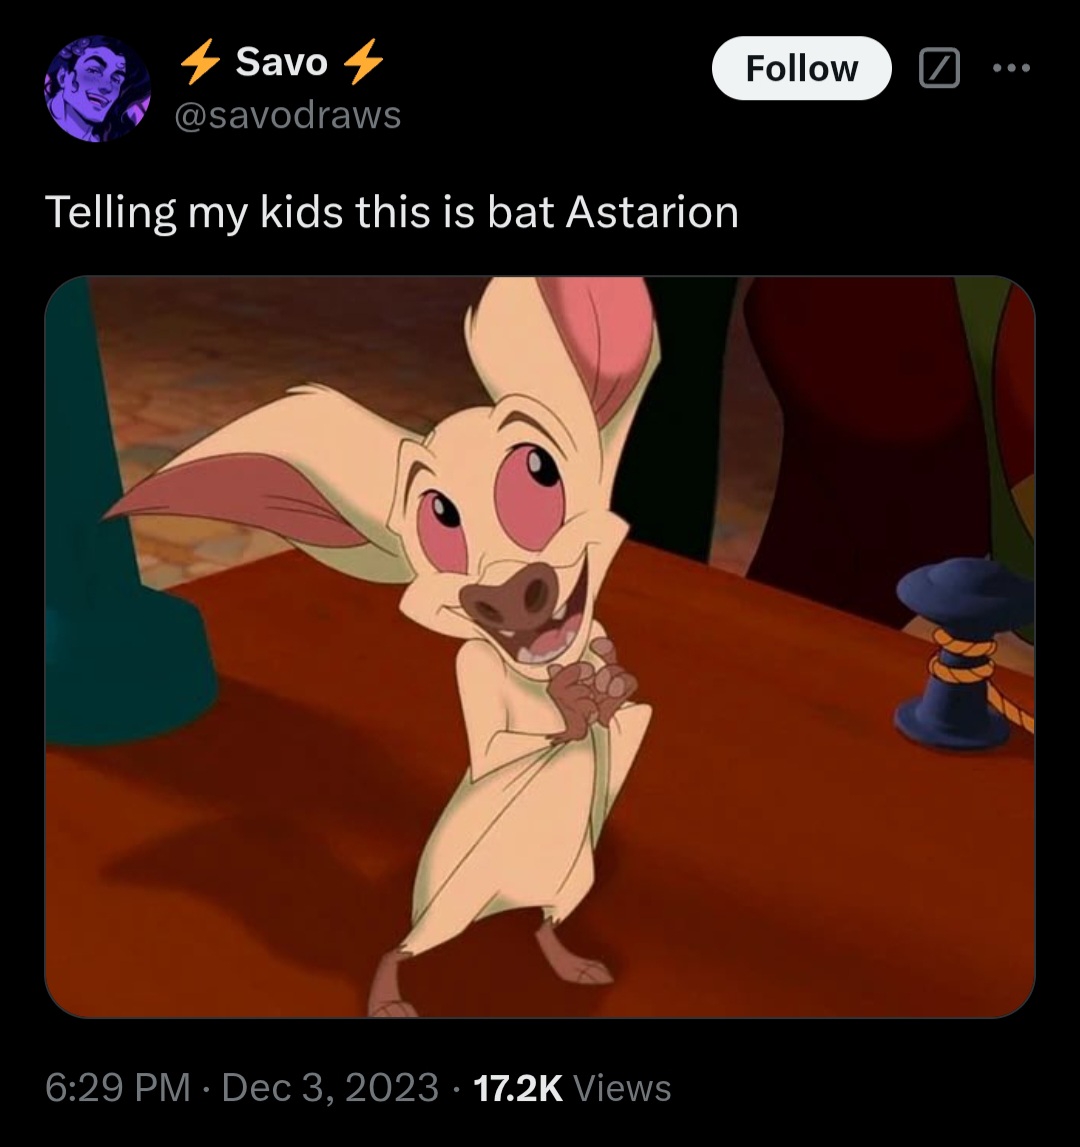
Task: Click the lightning bolt after Savo
Action: (x=363, y=61)
